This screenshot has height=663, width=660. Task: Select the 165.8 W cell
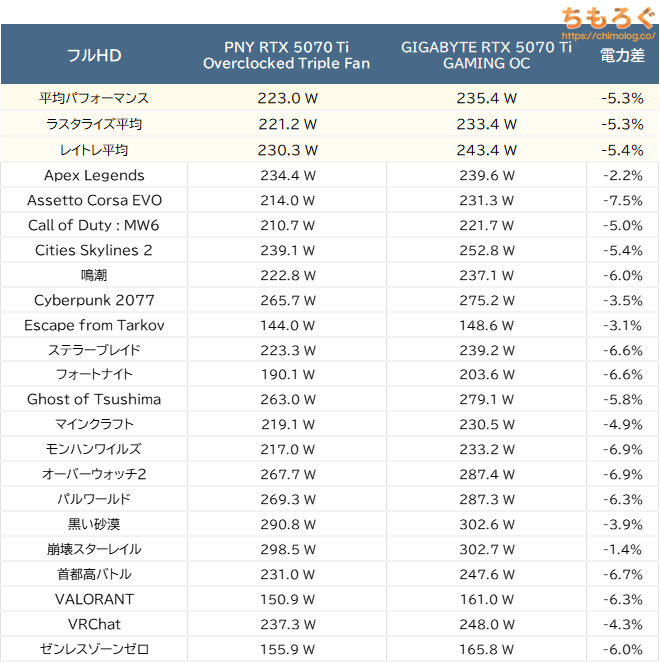pos(486,648)
